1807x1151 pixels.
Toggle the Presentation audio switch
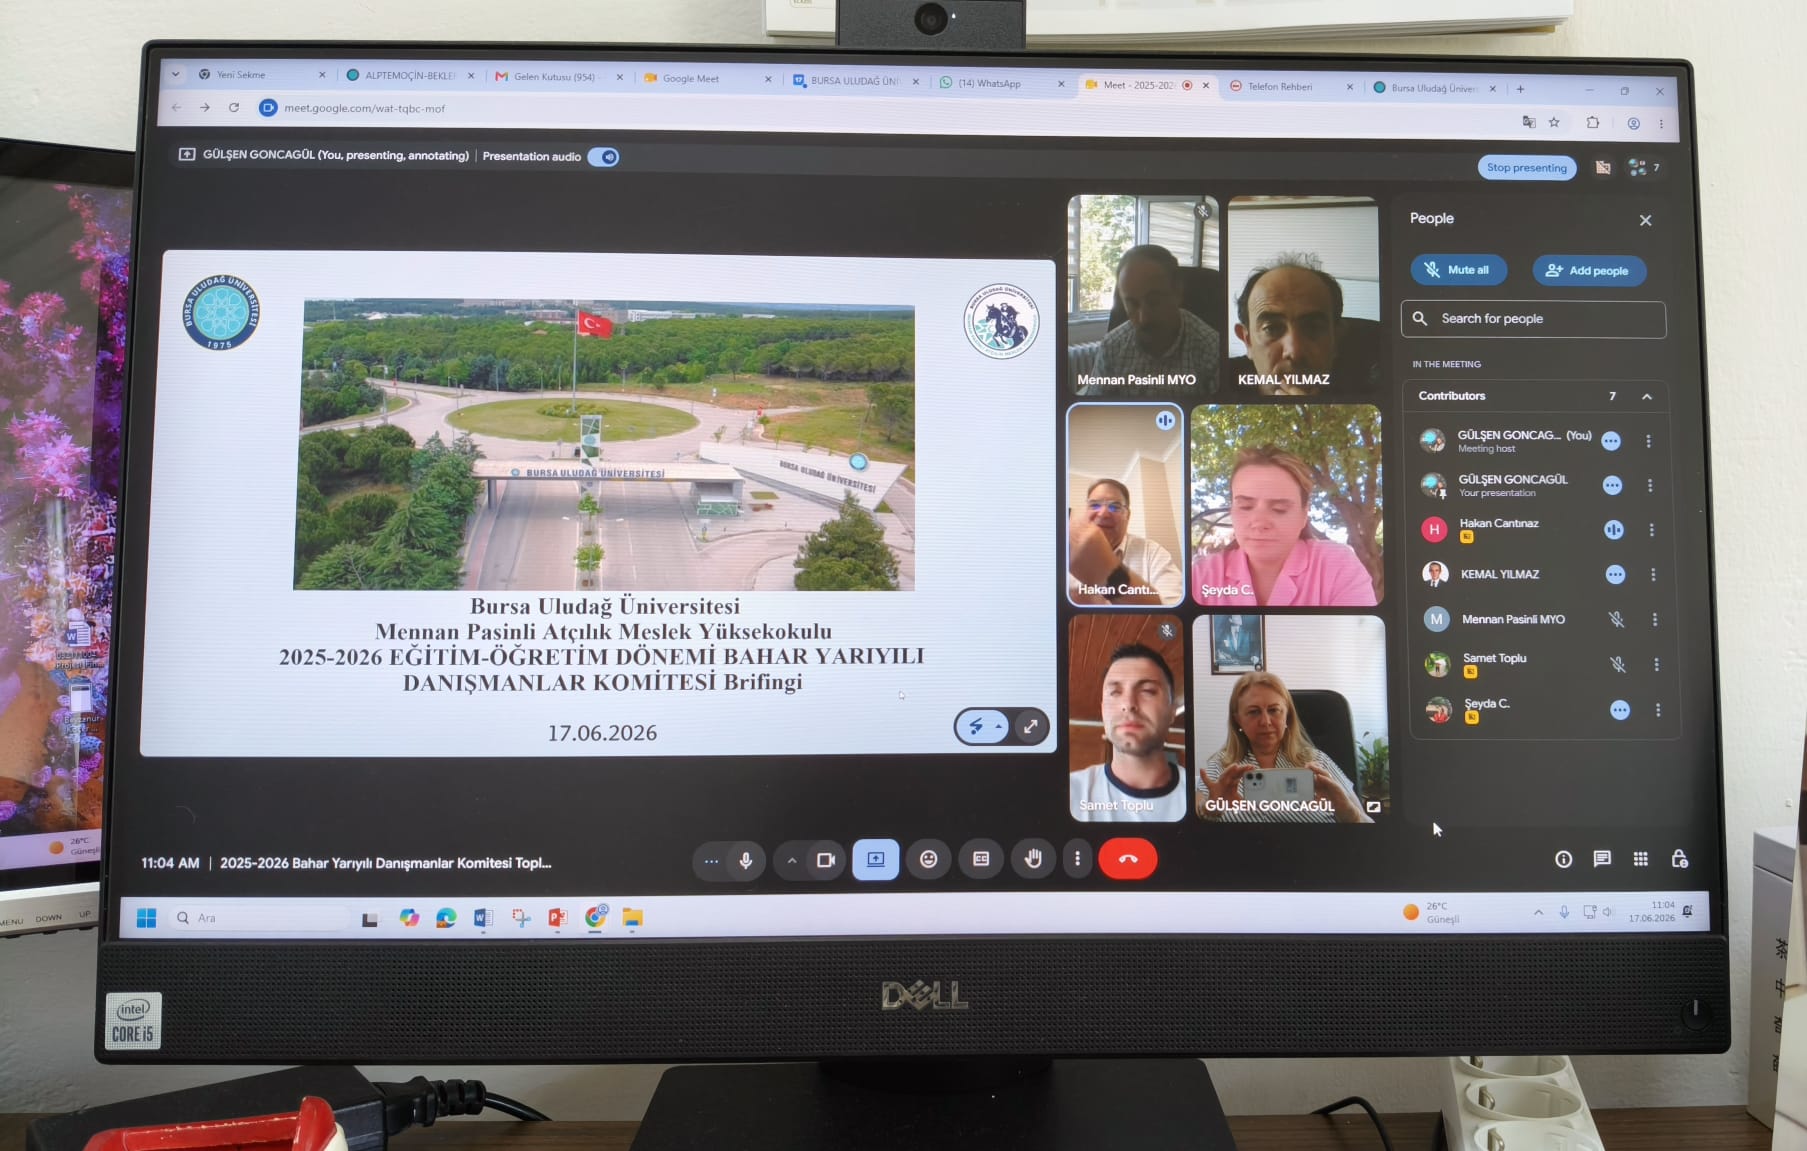(x=603, y=157)
